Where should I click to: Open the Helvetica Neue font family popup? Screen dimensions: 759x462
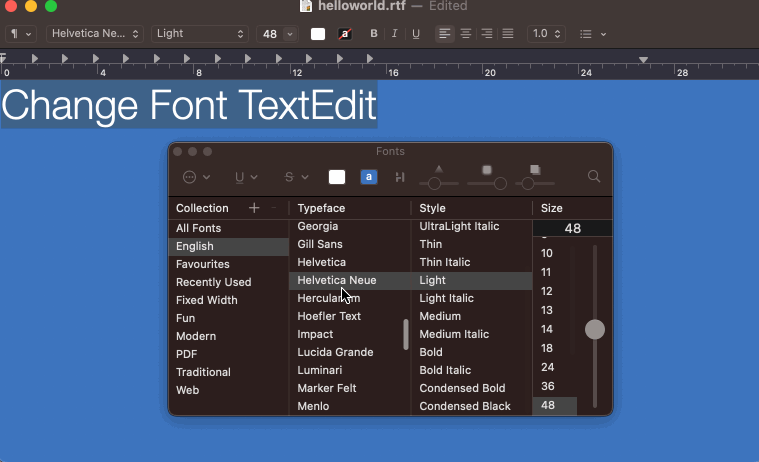pos(95,34)
